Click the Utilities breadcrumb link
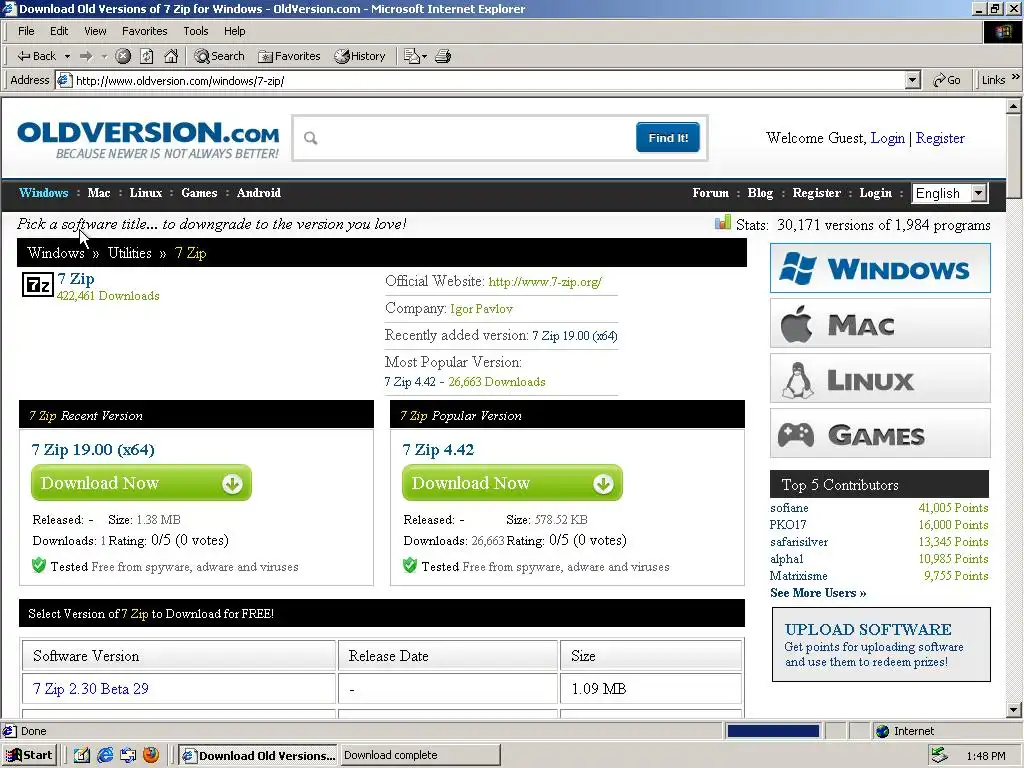The image size is (1024, 768). point(129,253)
